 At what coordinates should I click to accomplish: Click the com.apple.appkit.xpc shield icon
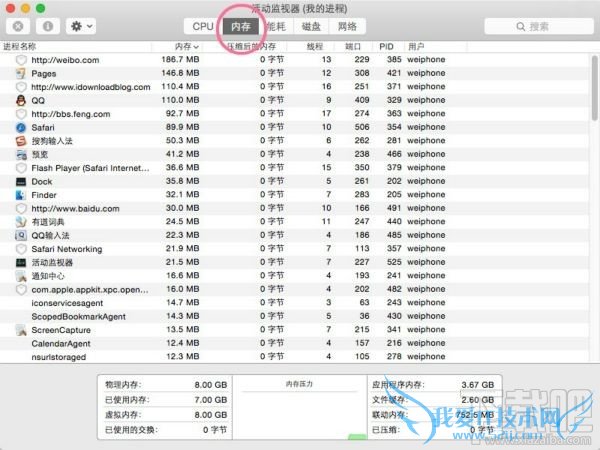(x=21, y=289)
